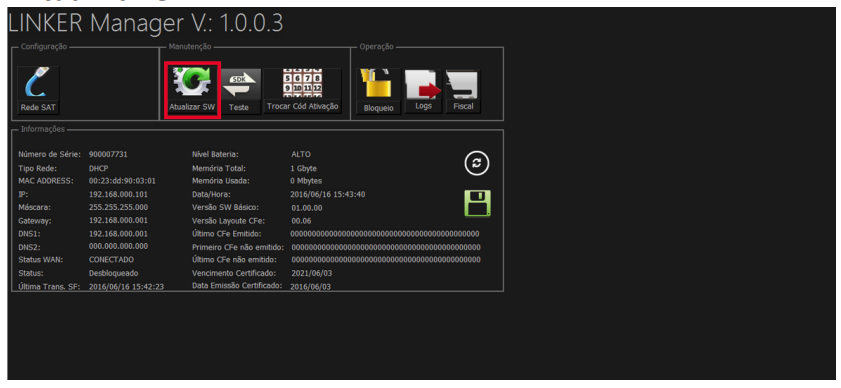Screen dimensions: 841x388
Task: Select the DHCP network type value
Action: 98,168
